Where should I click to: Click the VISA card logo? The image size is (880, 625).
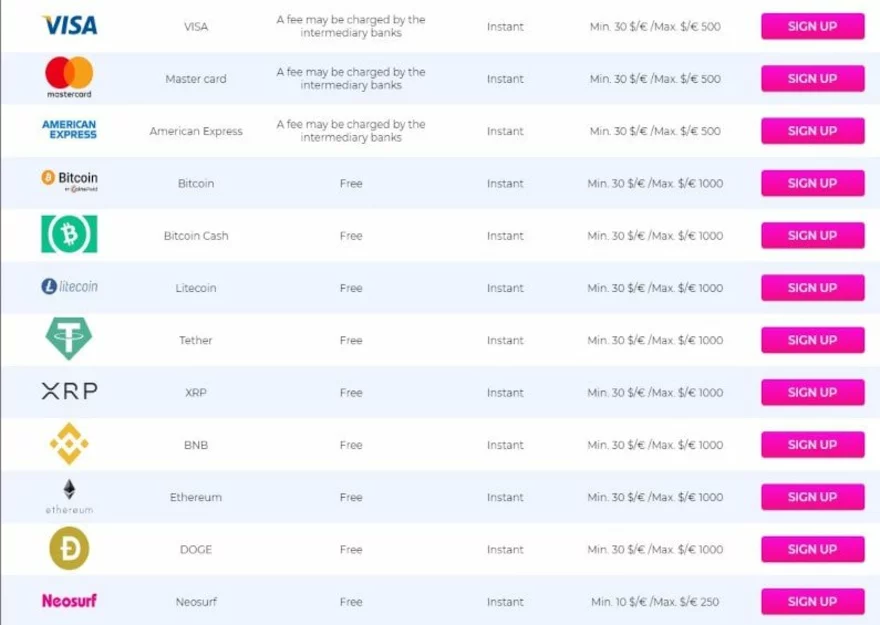point(69,26)
